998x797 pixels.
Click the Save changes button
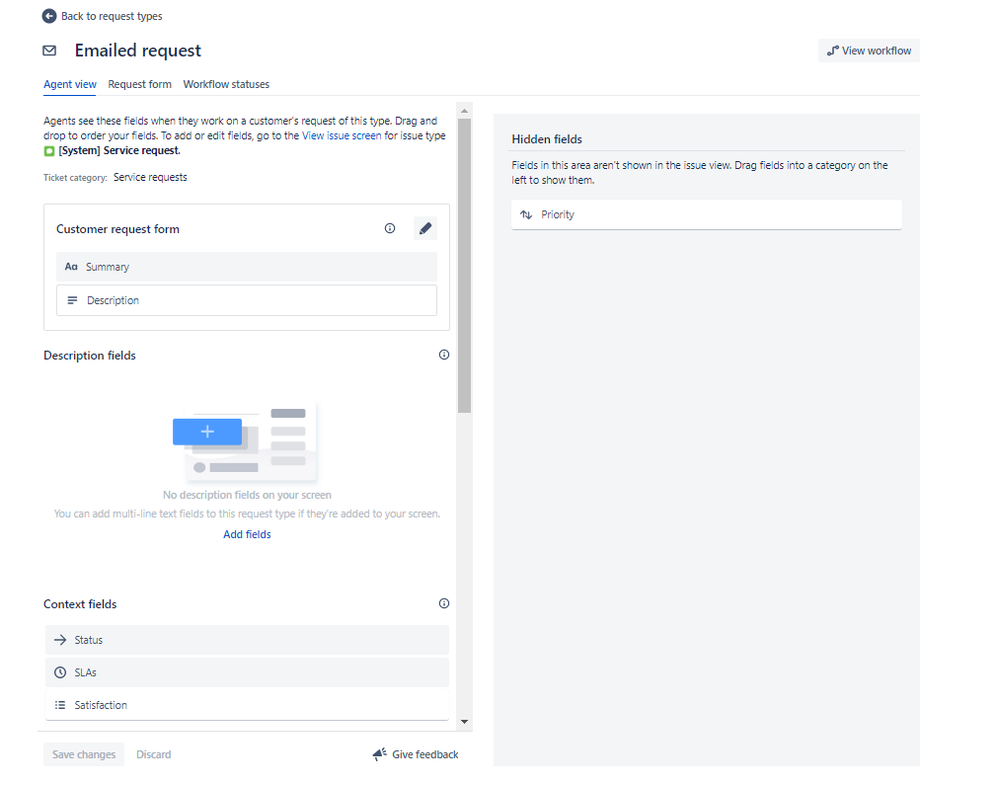click(84, 754)
